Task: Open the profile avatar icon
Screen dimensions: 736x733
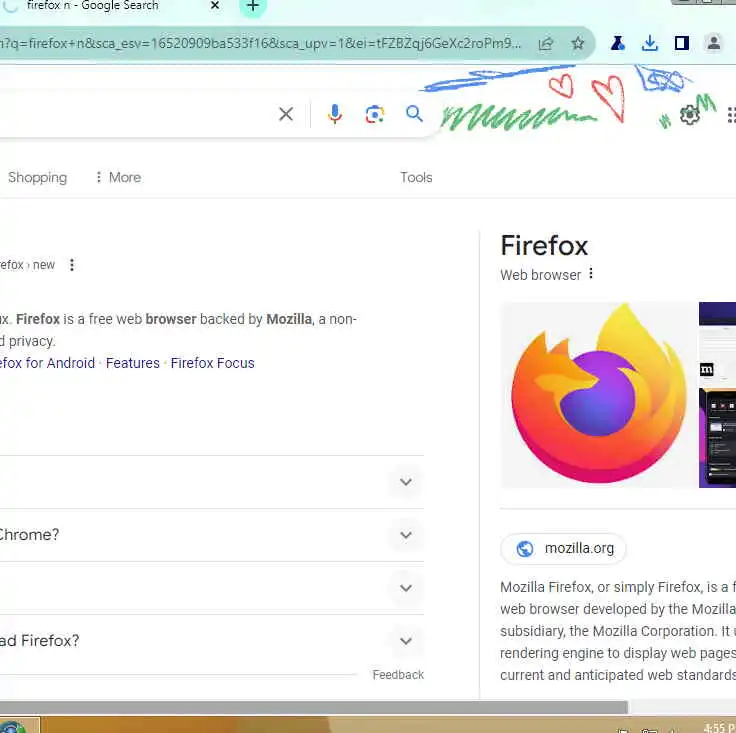Action: [713, 44]
